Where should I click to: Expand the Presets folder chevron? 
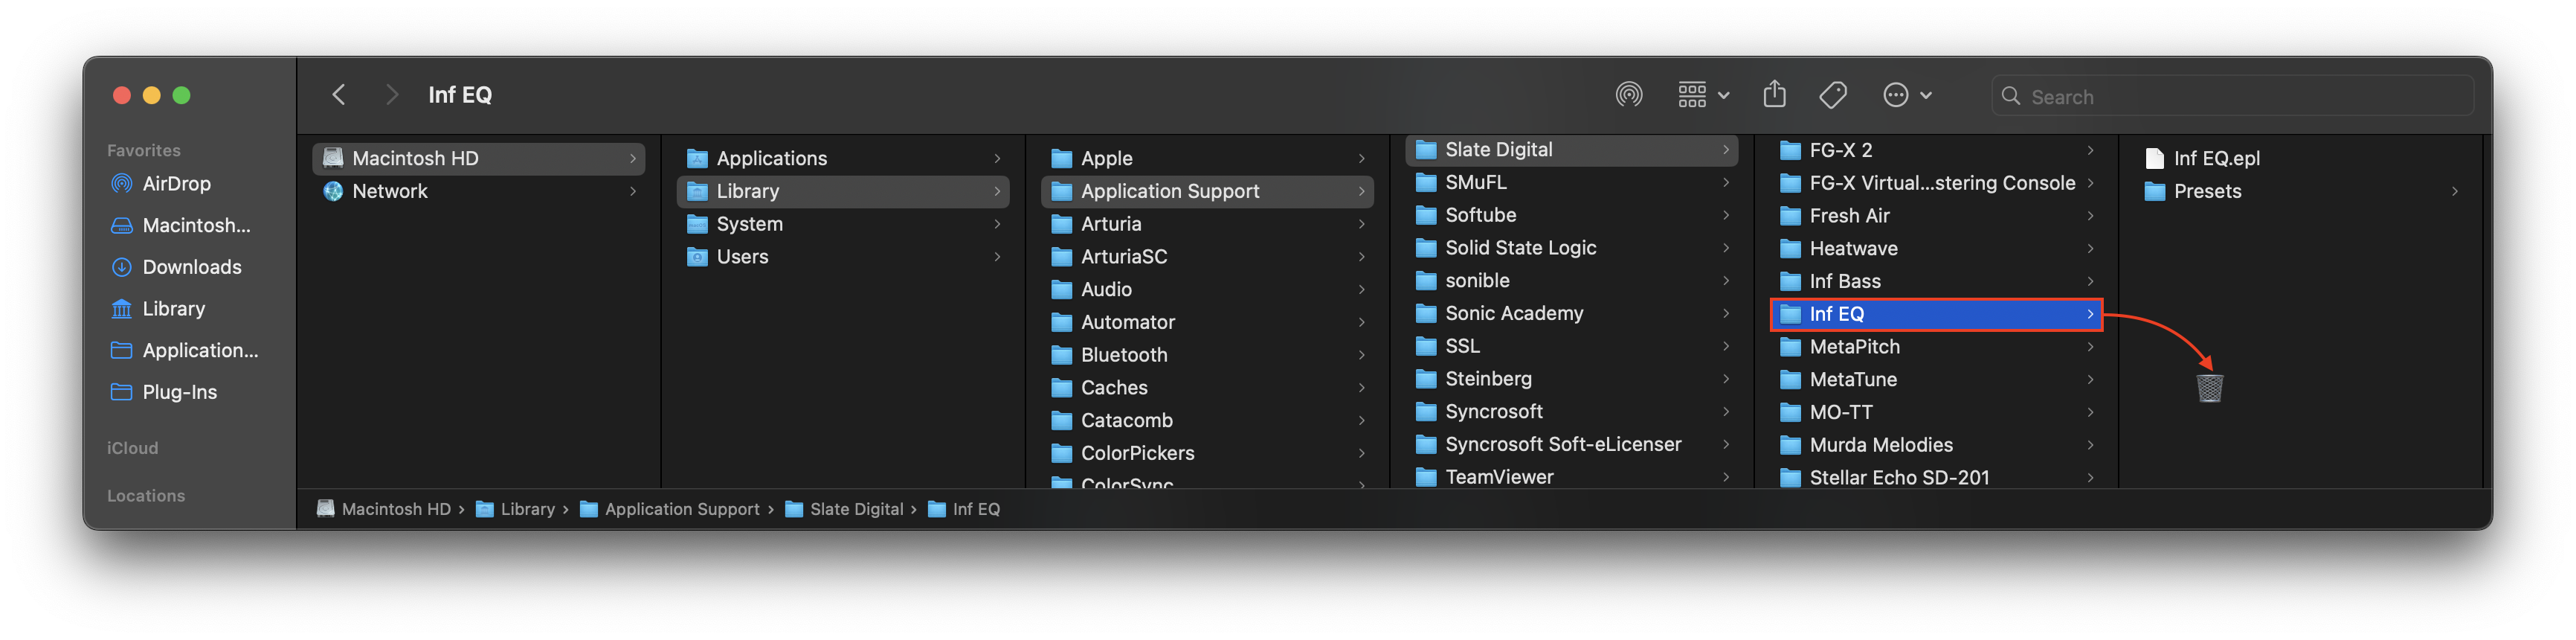click(2455, 191)
